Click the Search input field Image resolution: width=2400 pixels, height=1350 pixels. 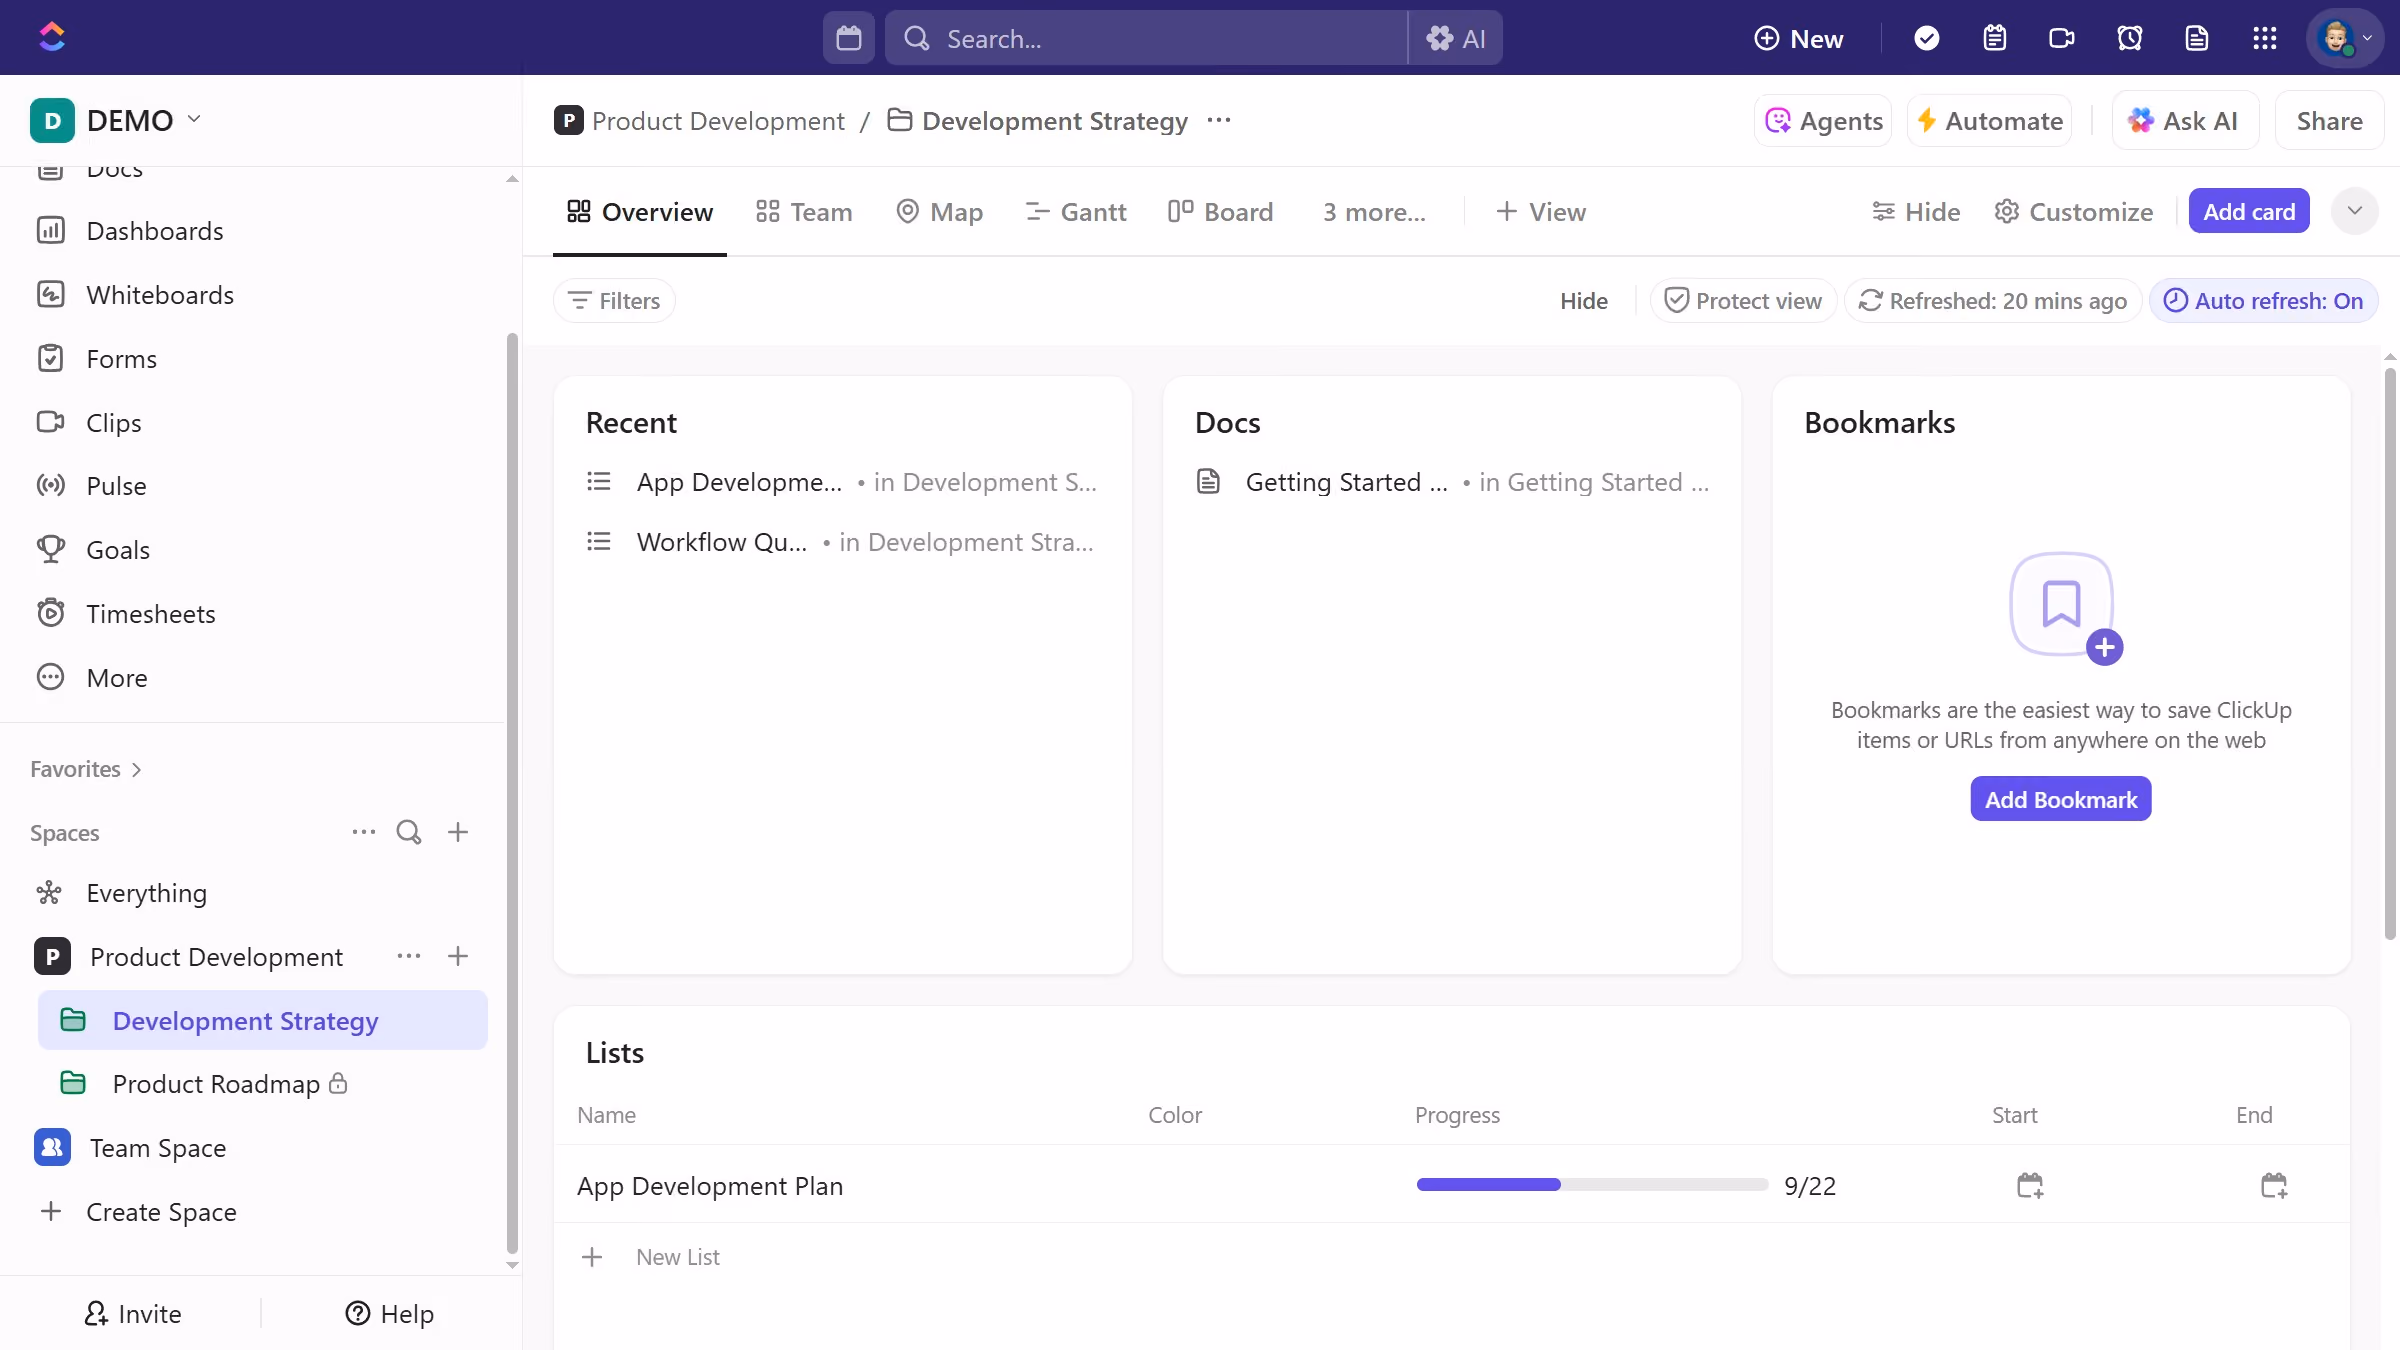(x=1146, y=38)
